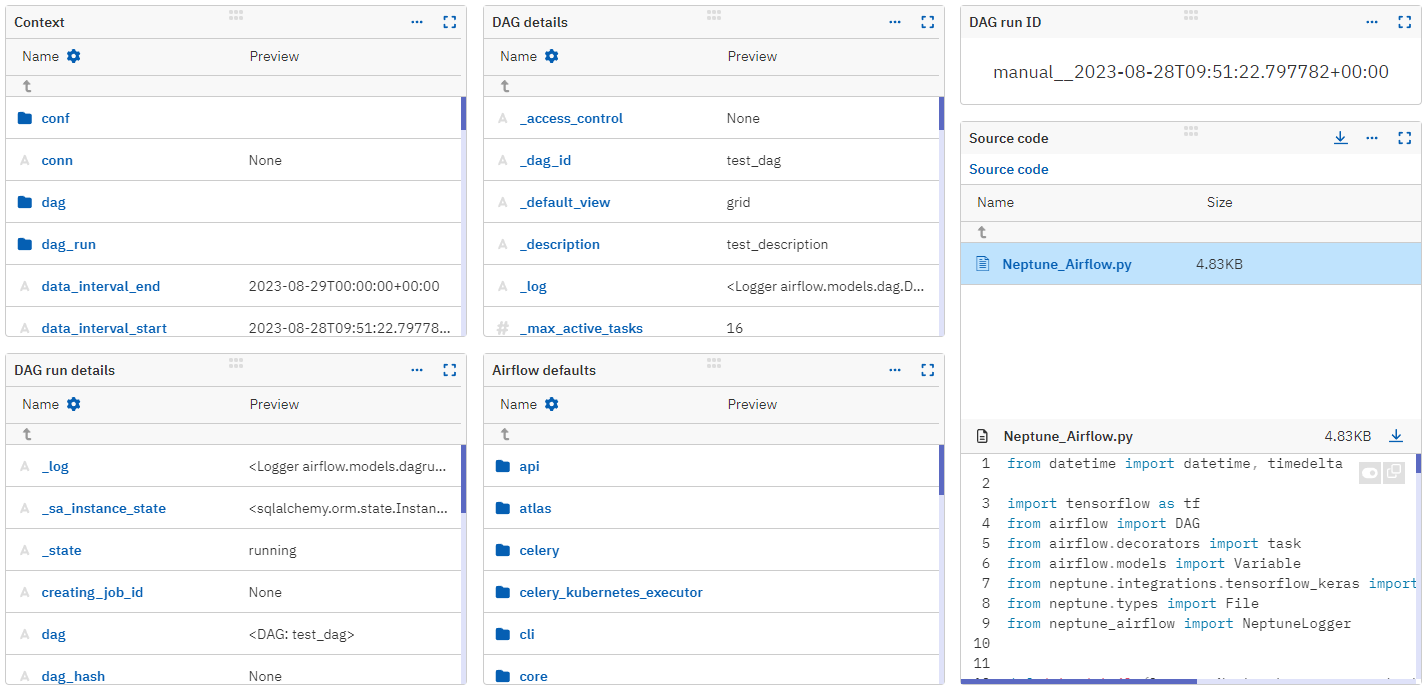The width and height of the screenshot is (1428, 691).
Task: Click the data_interval_end link
Action: tap(100, 286)
